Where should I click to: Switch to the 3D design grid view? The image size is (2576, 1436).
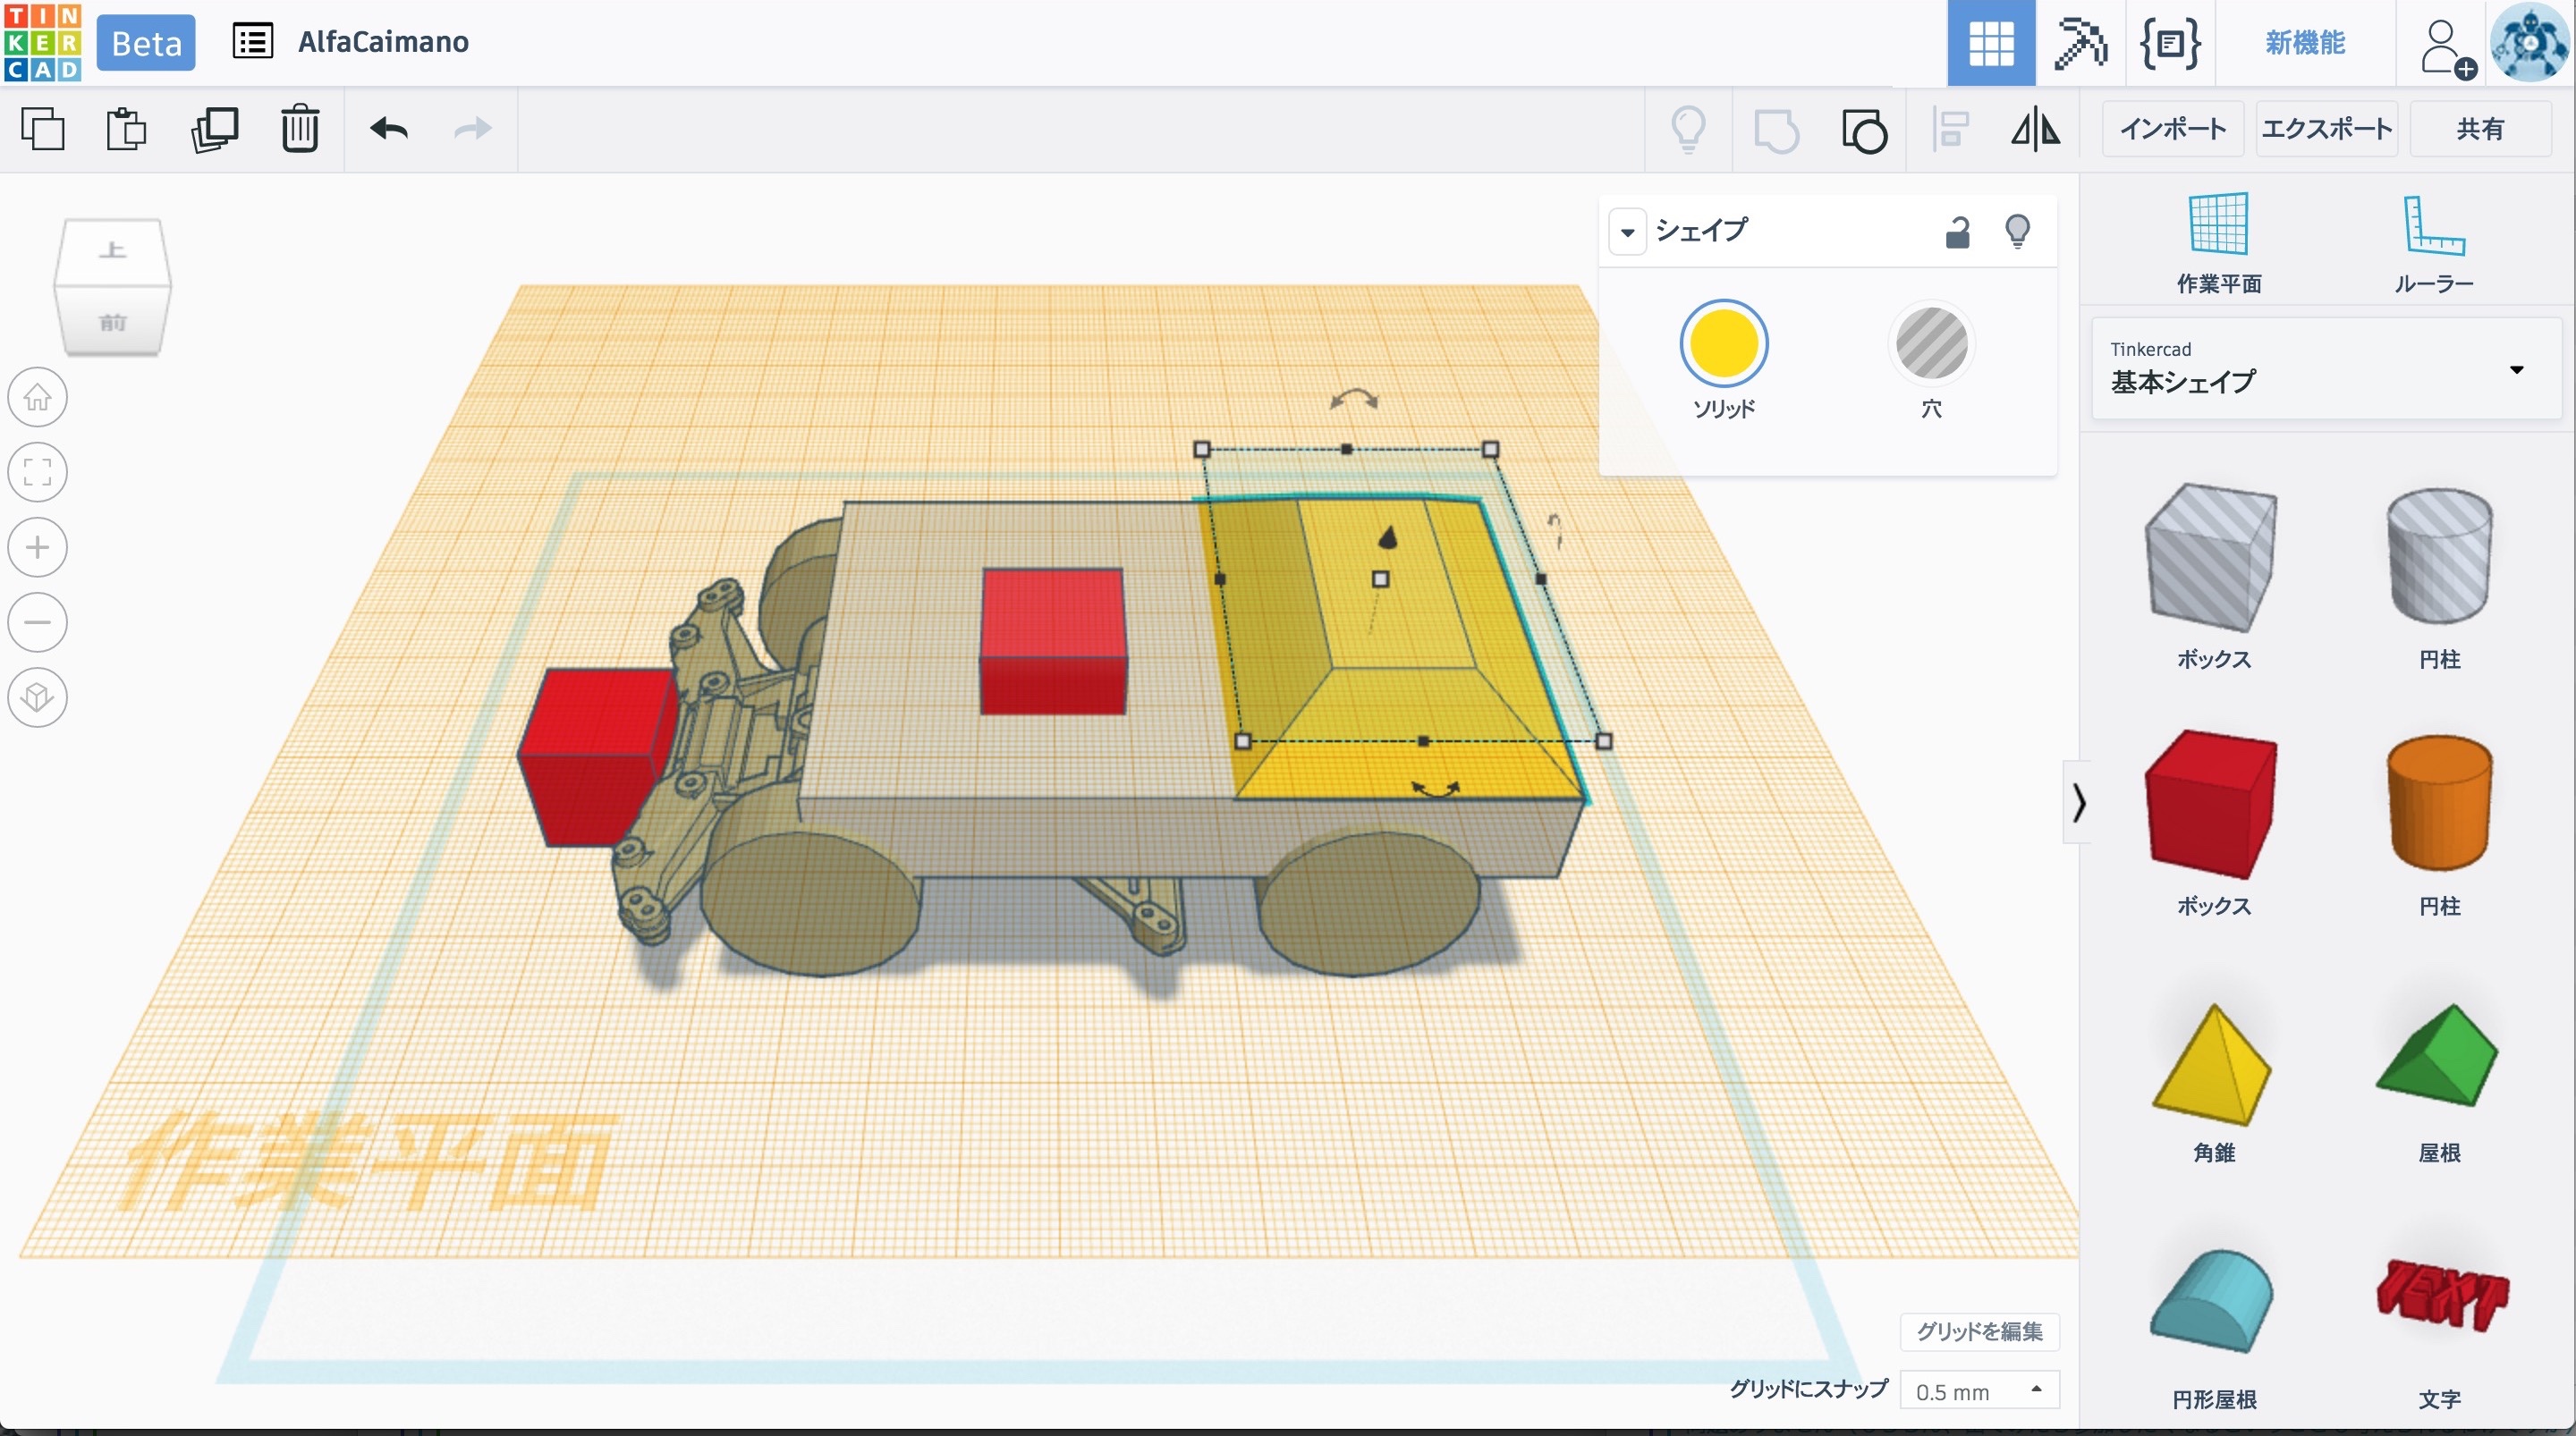1990,43
